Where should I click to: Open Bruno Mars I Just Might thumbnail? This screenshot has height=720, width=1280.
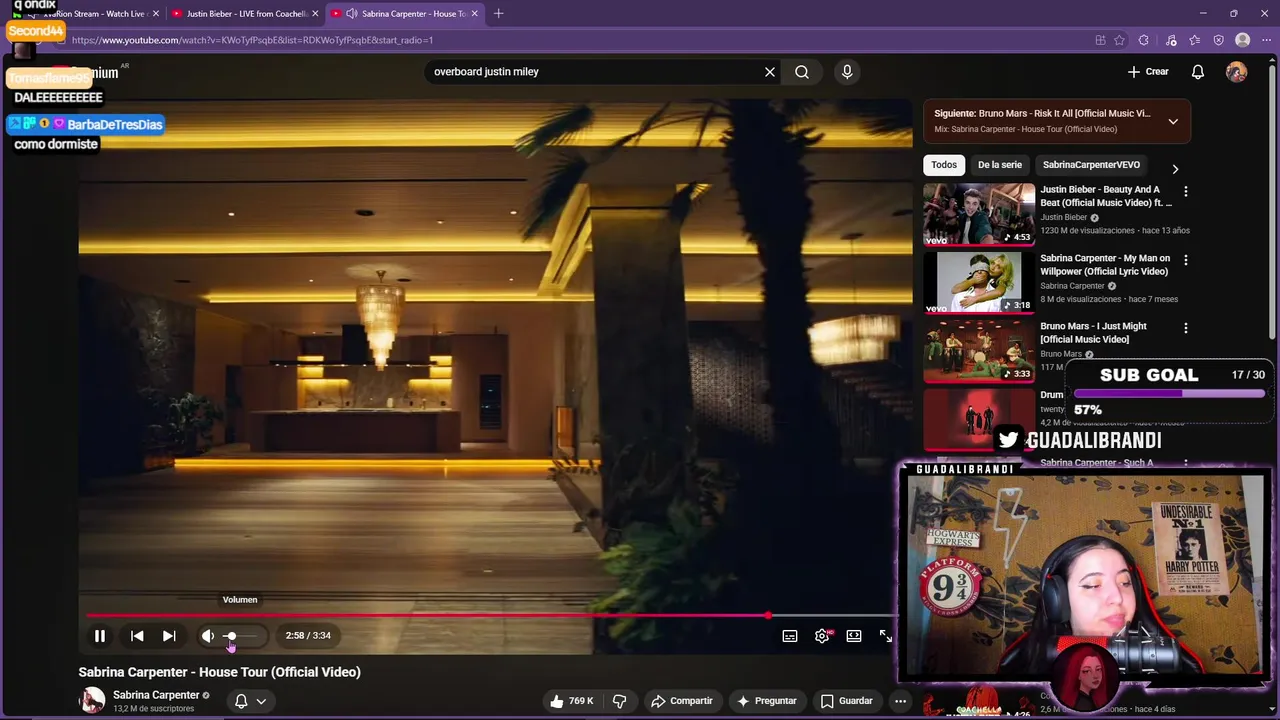click(x=979, y=350)
